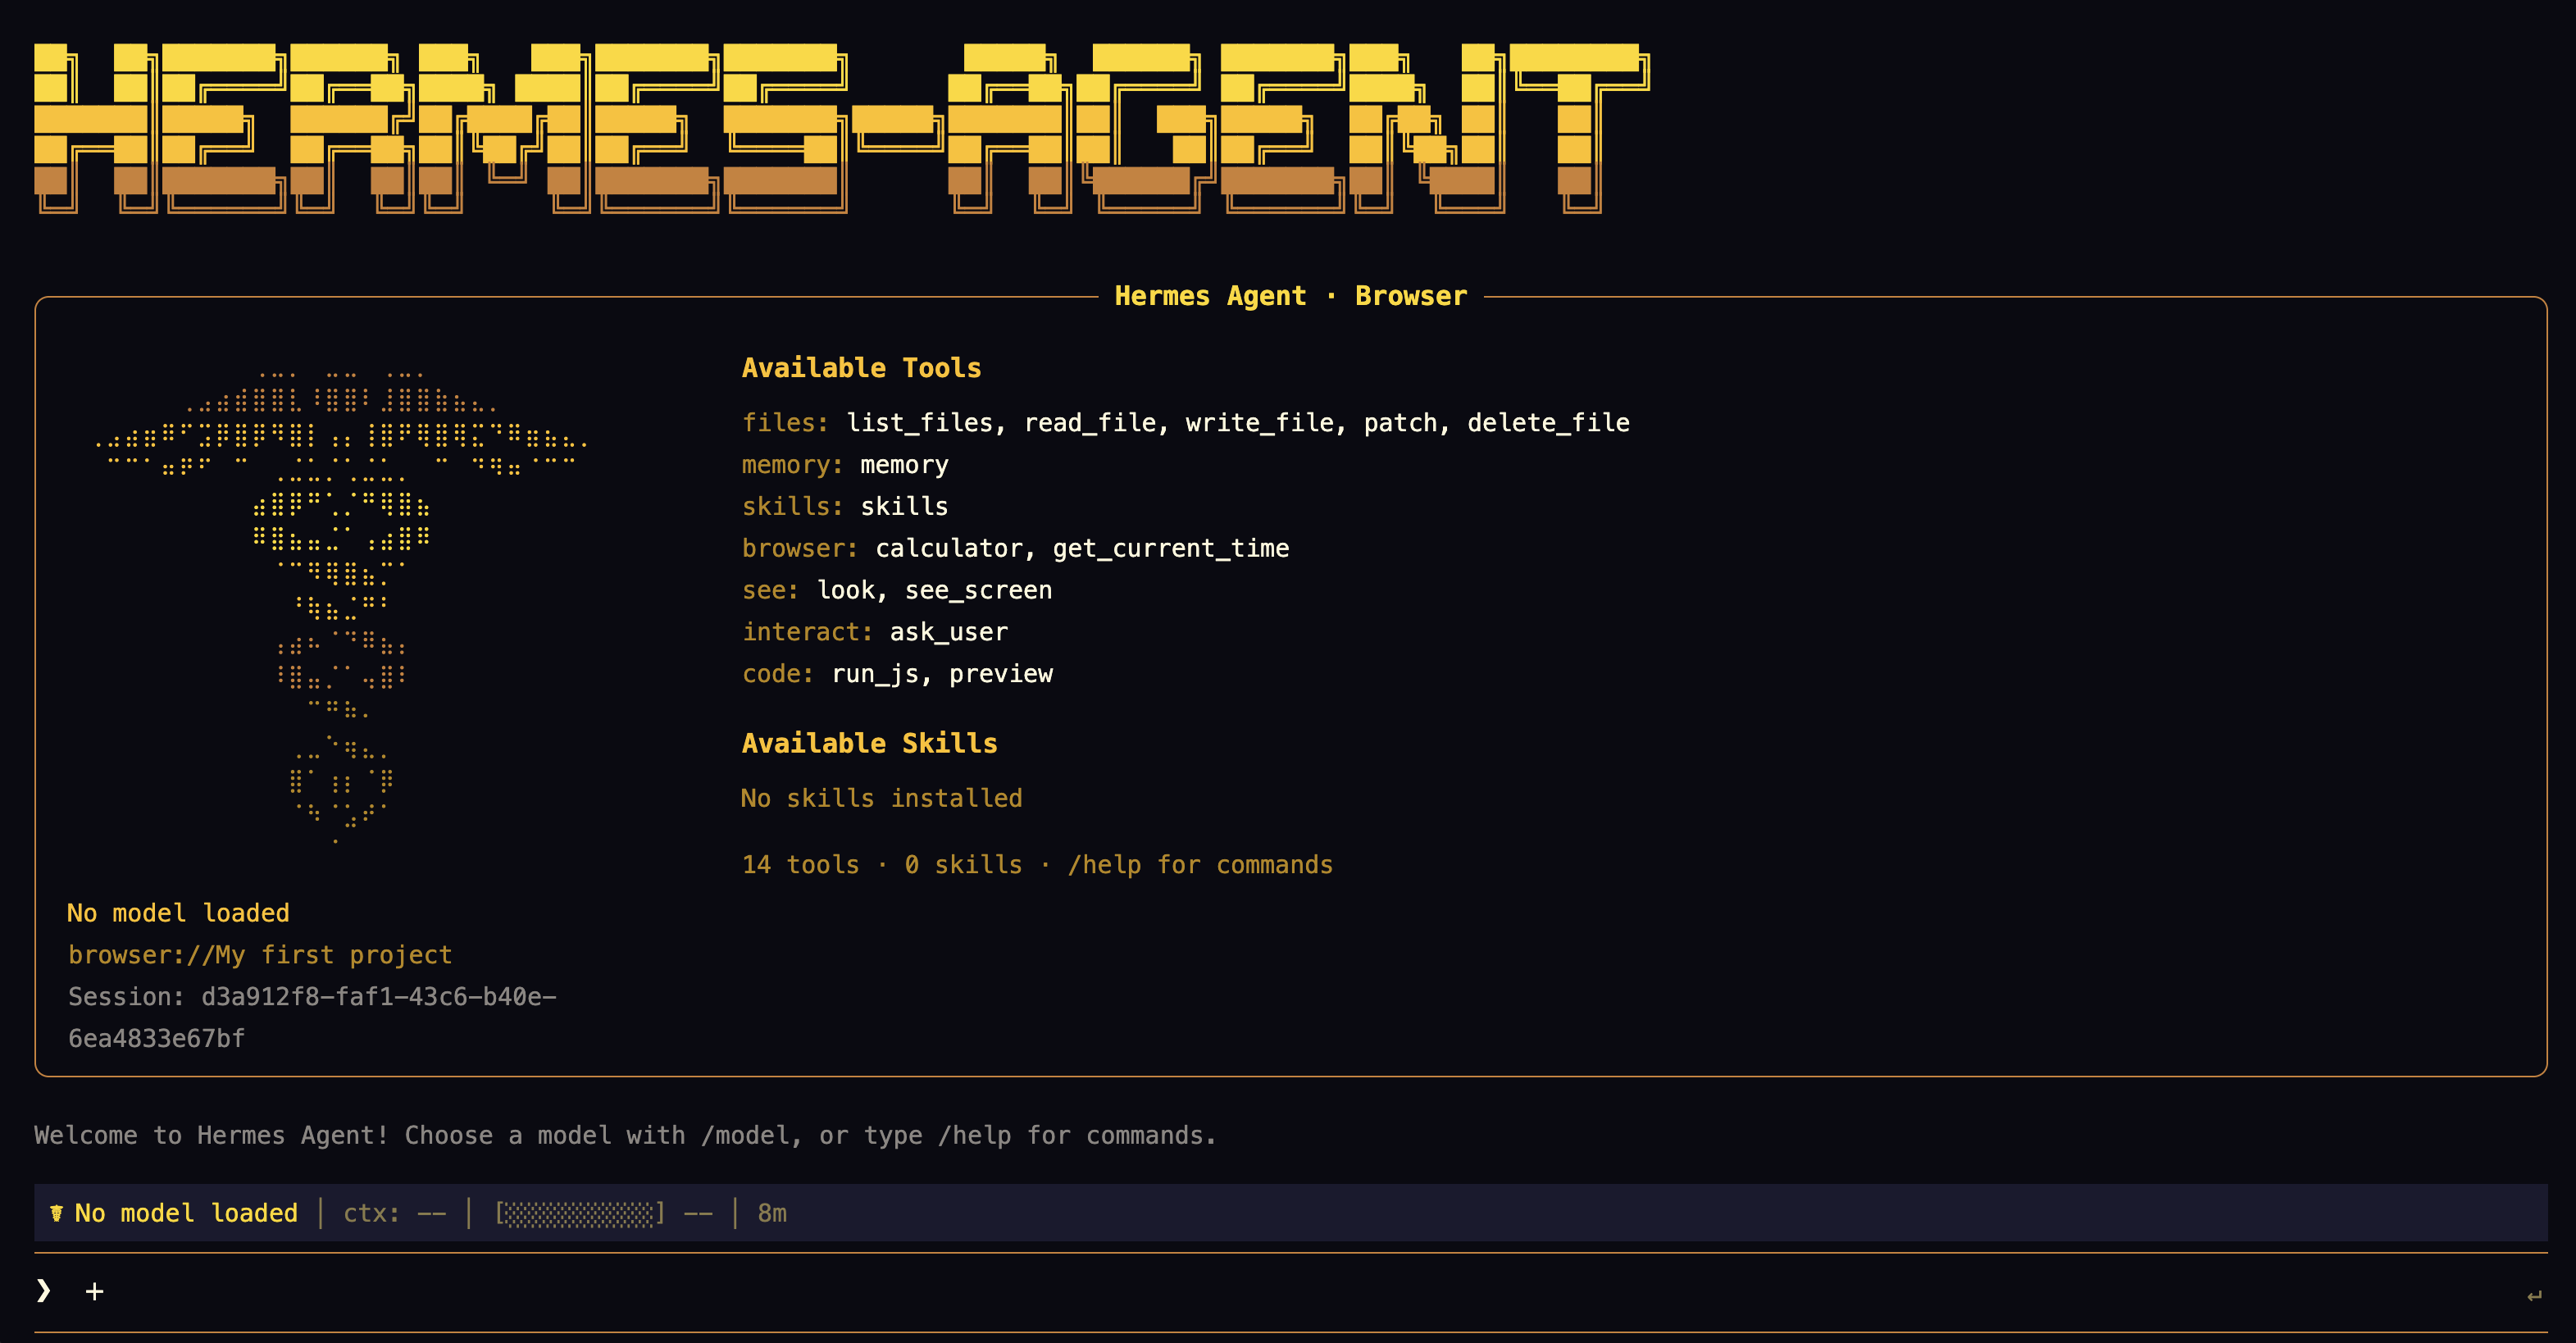Click the status bar model icon
The width and height of the screenshot is (2576, 1343).
pos(57,1213)
